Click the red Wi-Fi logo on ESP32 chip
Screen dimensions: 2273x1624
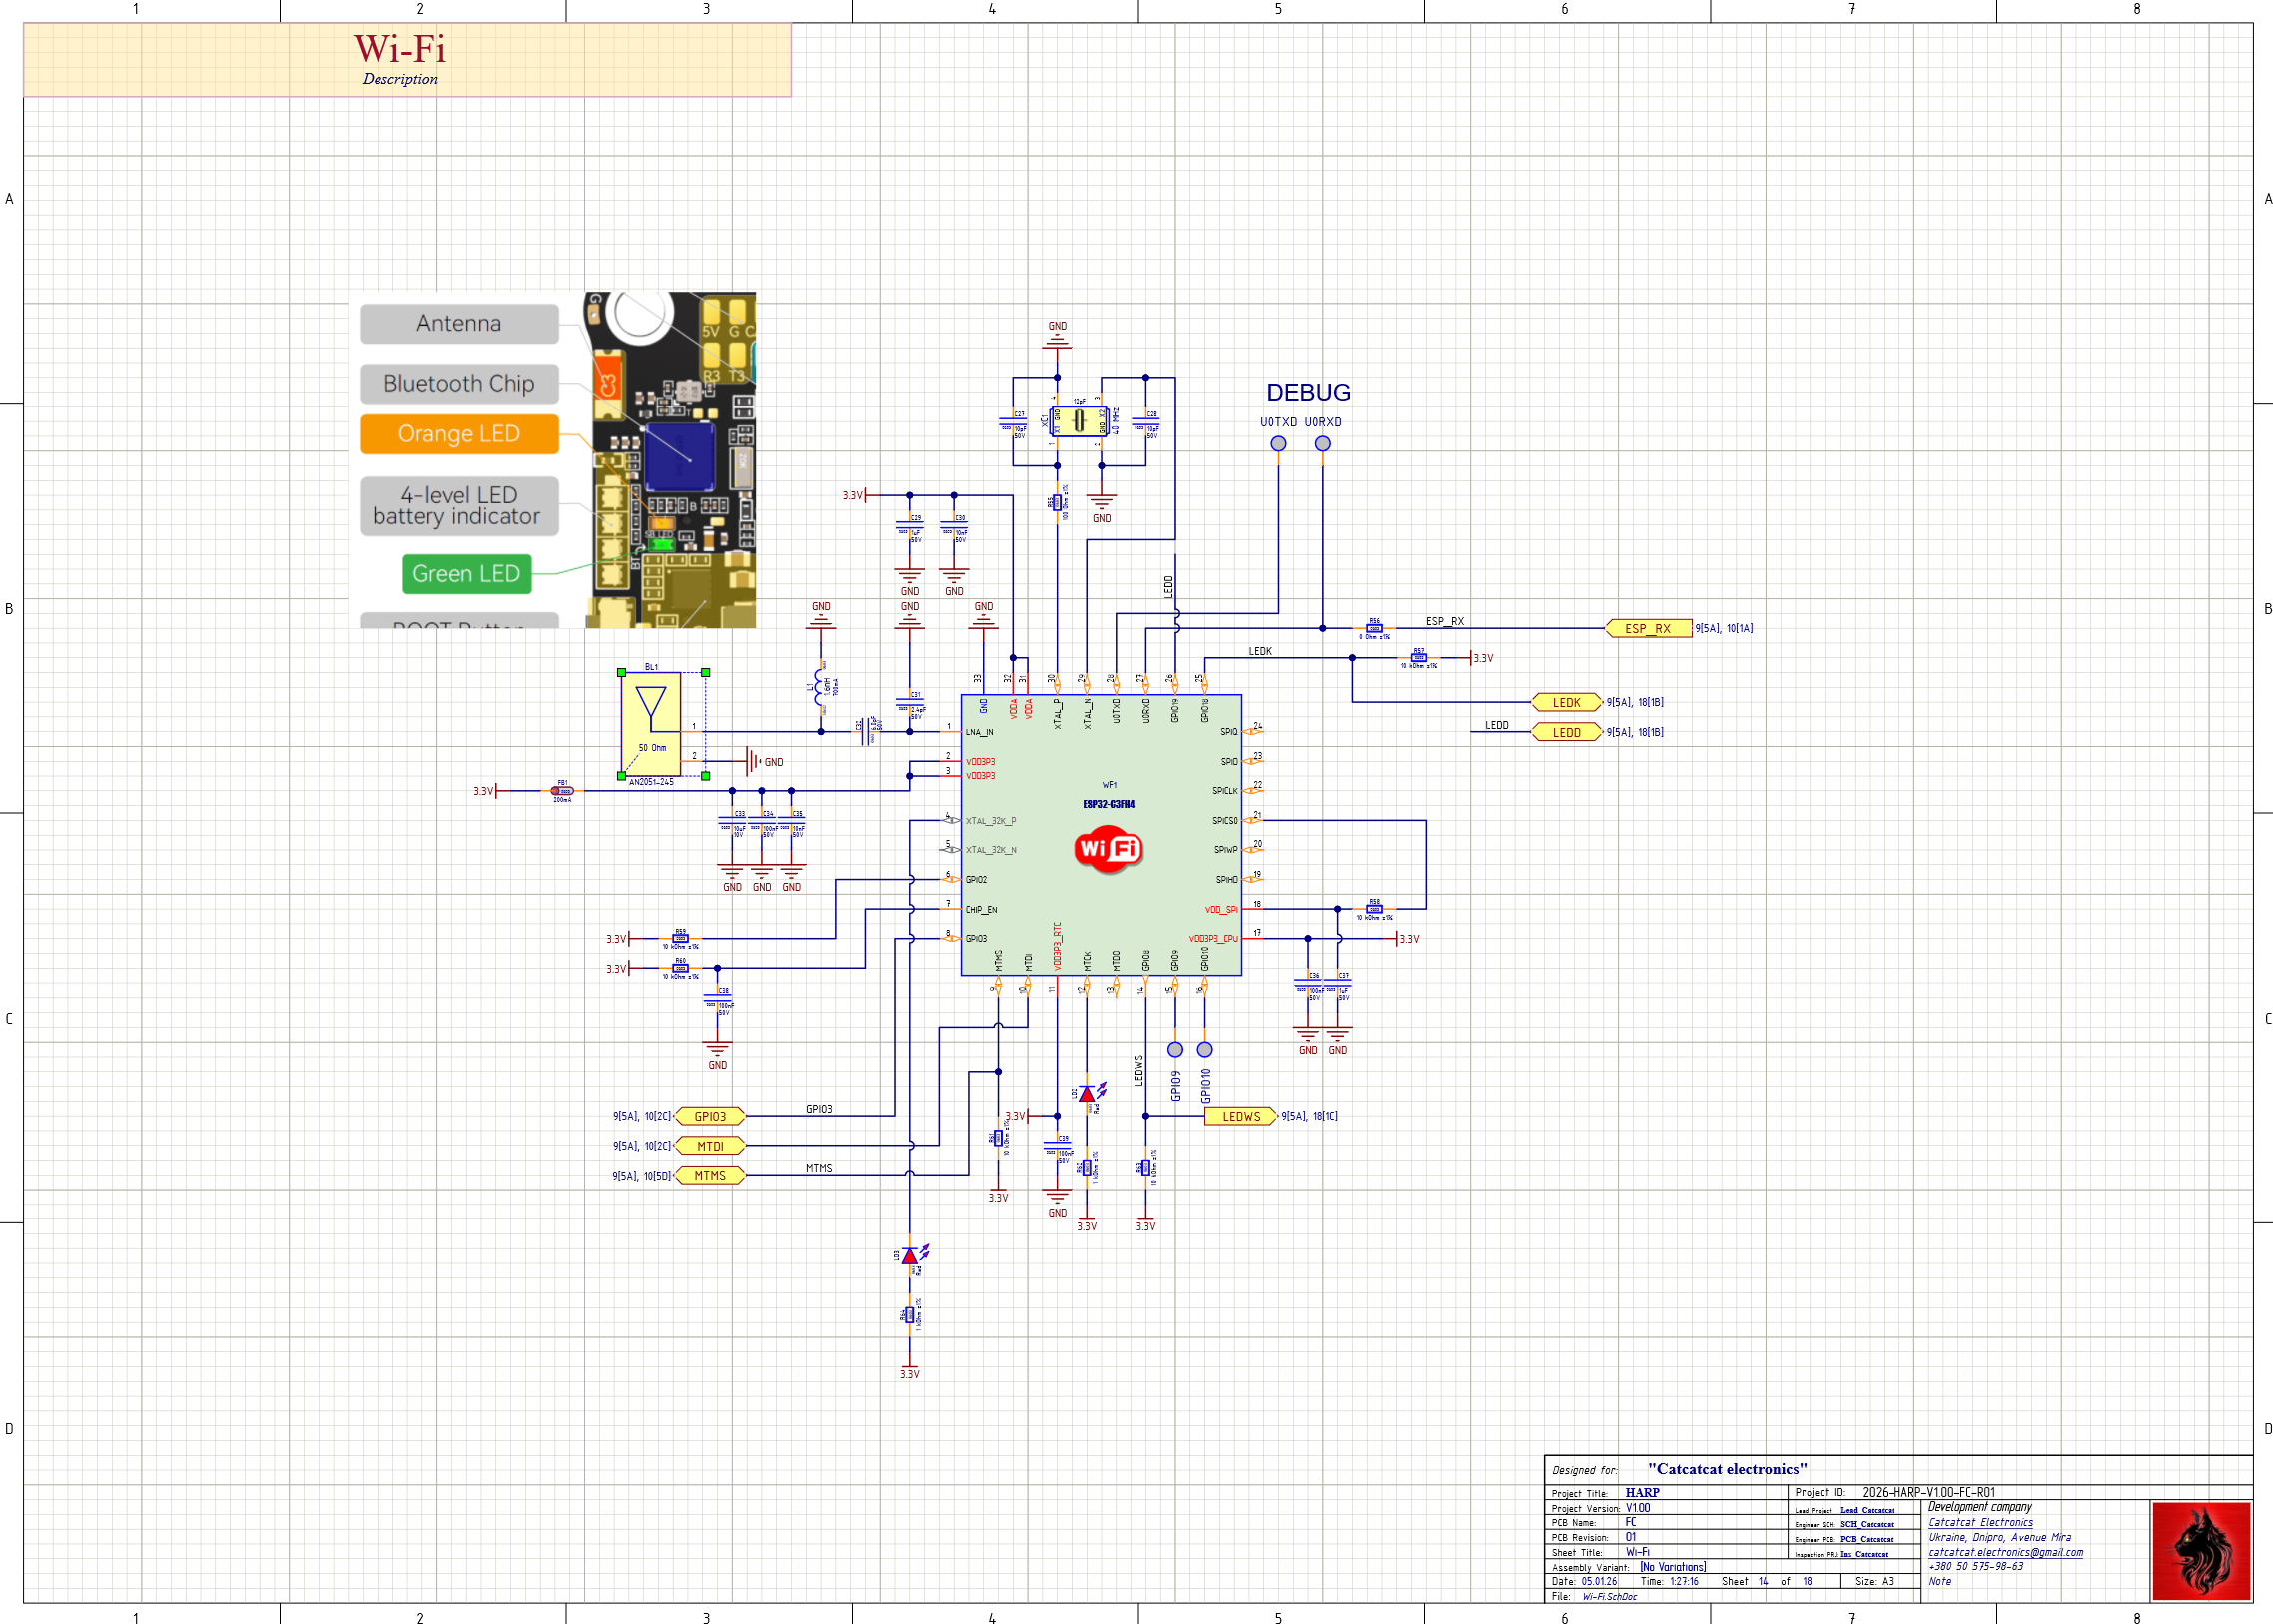1108,849
